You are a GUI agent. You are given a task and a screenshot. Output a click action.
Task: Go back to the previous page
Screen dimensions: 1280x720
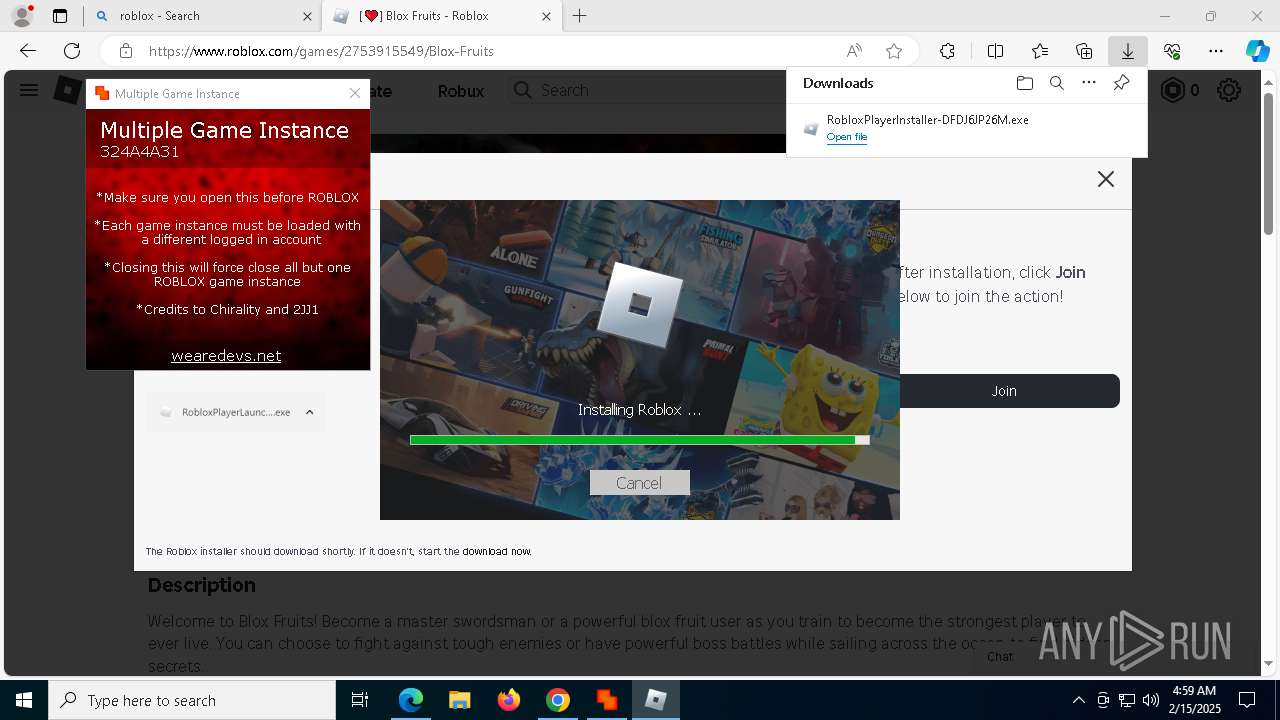click(x=28, y=51)
